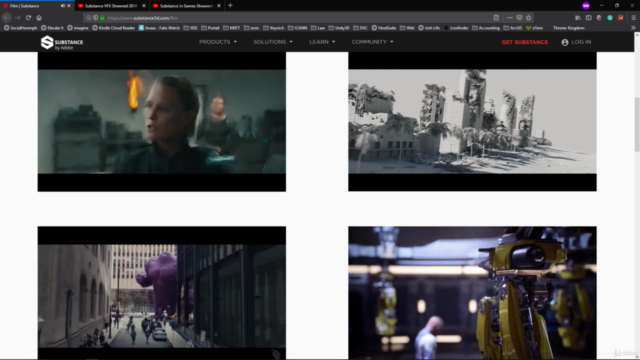Viewport: 640px width, 360px height.
Task: Open Voynich bookmarks folder
Action: tap(274, 28)
